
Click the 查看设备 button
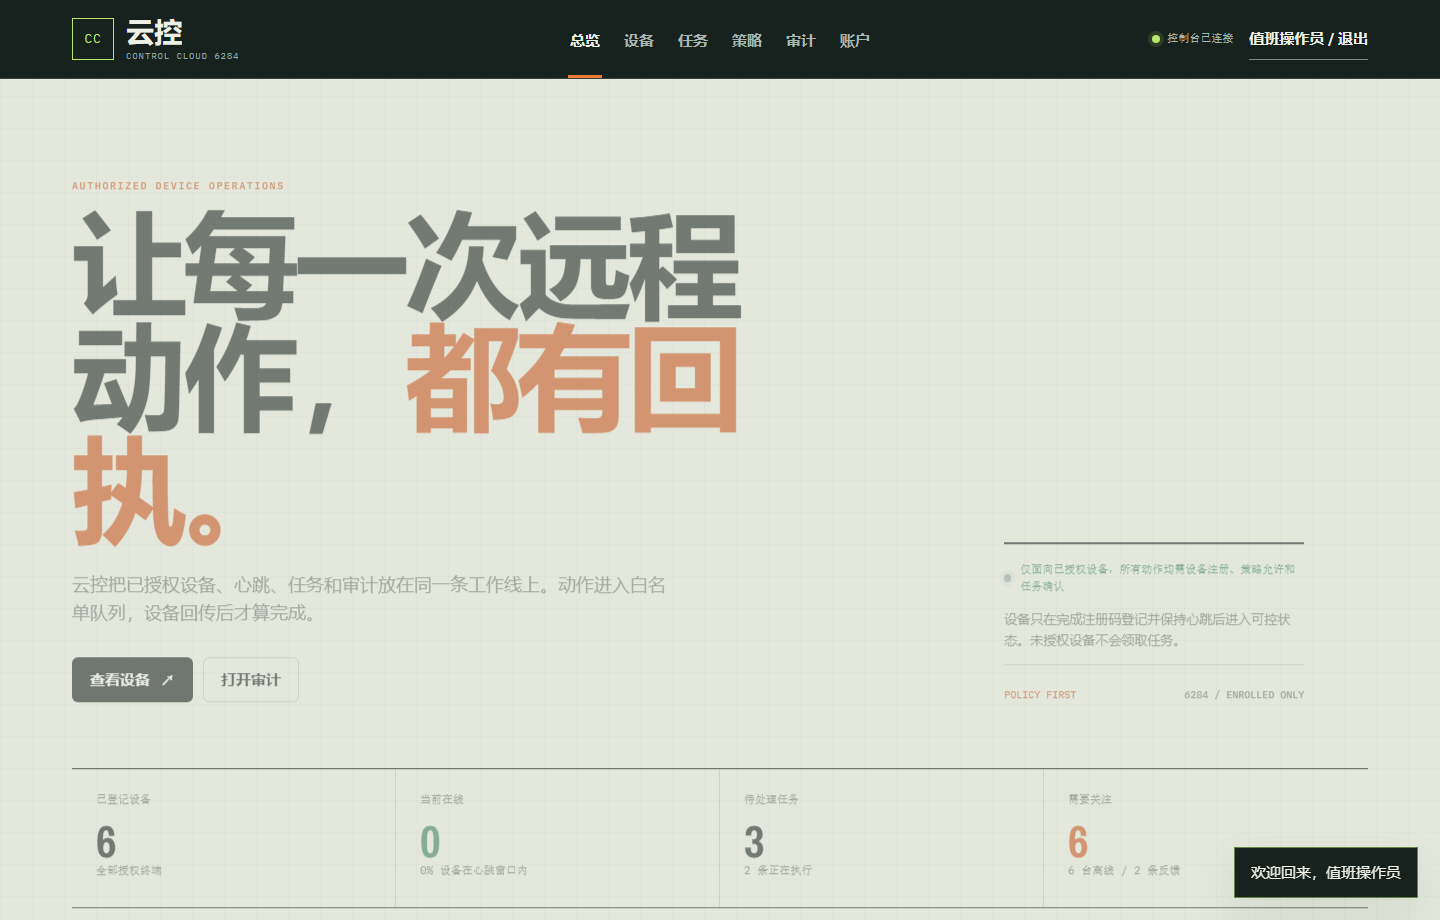coord(132,680)
